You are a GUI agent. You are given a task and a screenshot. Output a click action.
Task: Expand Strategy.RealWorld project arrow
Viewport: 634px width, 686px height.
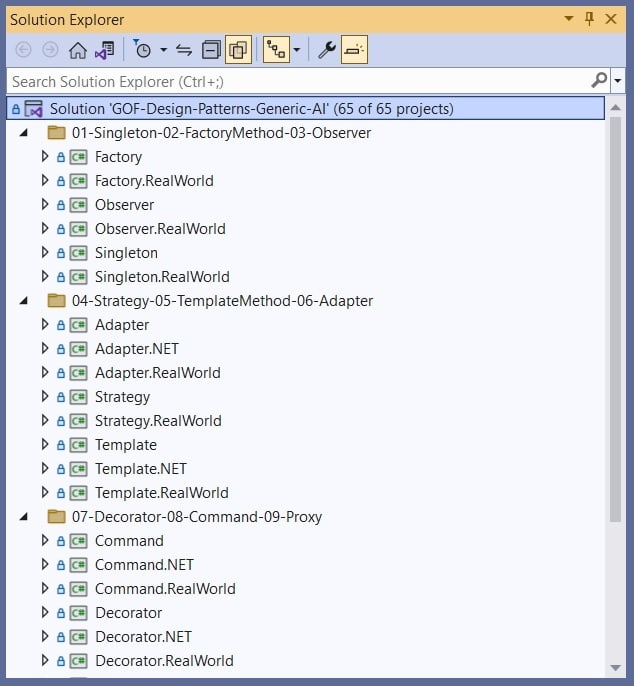click(45, 420)
